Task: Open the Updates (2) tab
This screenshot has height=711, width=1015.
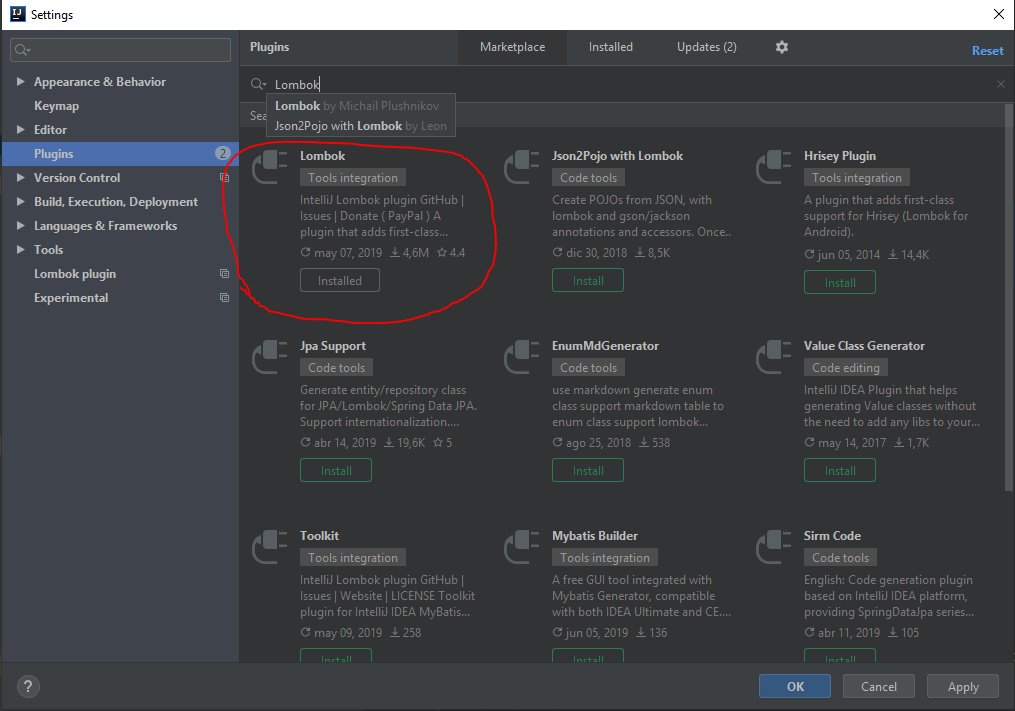Action: click(706, 47)
